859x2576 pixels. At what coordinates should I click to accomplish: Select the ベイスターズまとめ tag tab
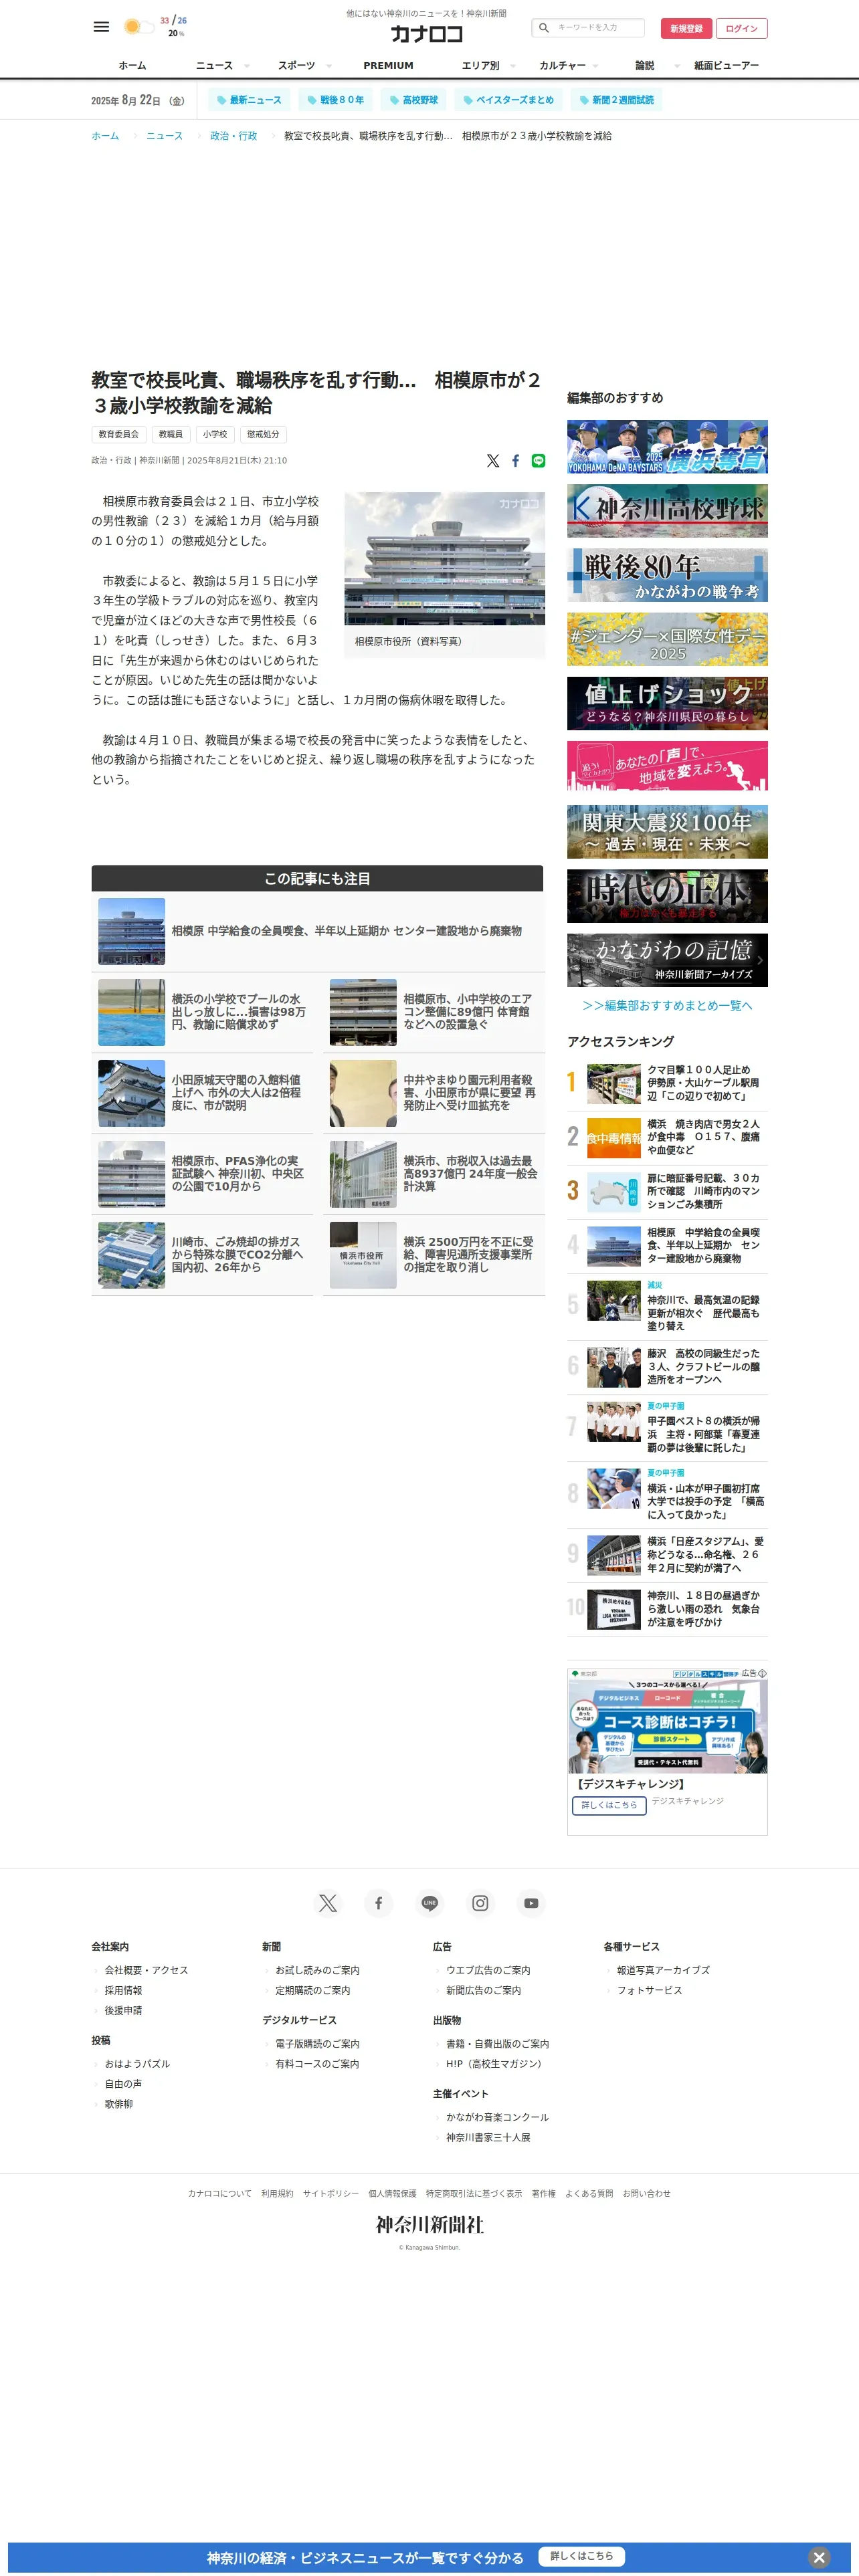pos(509,100)
